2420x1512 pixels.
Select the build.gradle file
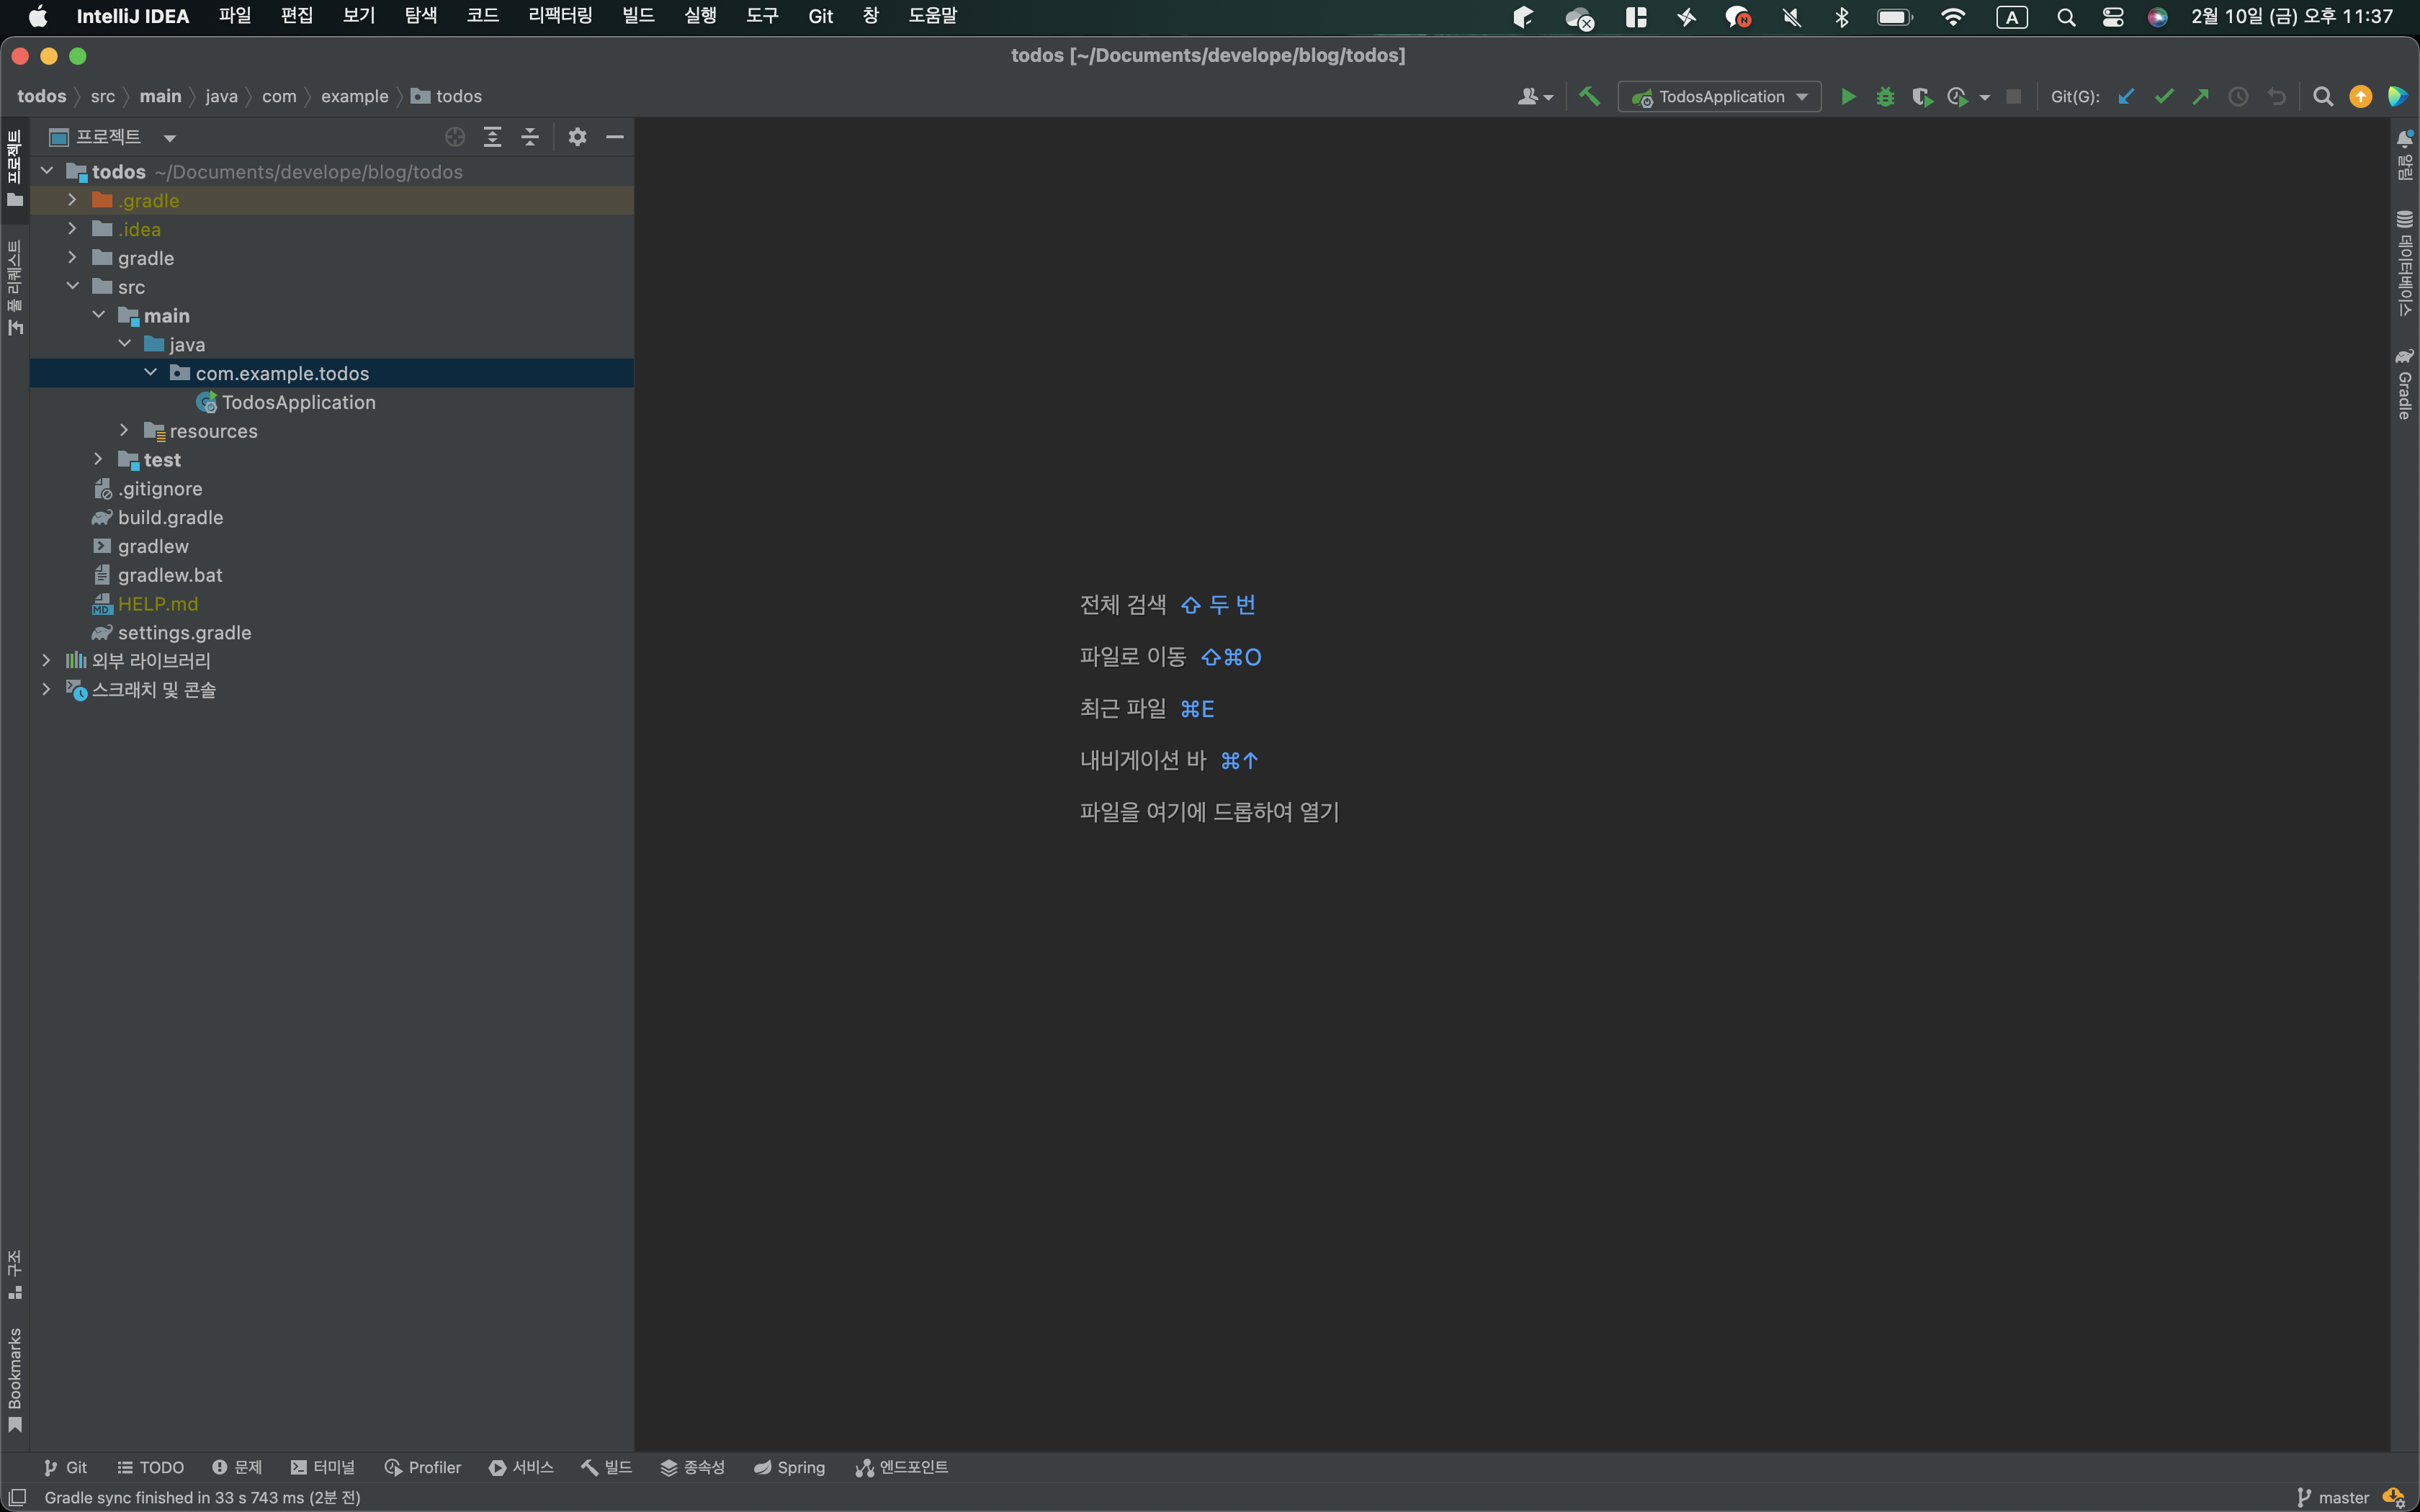pyautogui.click(x=170, y=517)
